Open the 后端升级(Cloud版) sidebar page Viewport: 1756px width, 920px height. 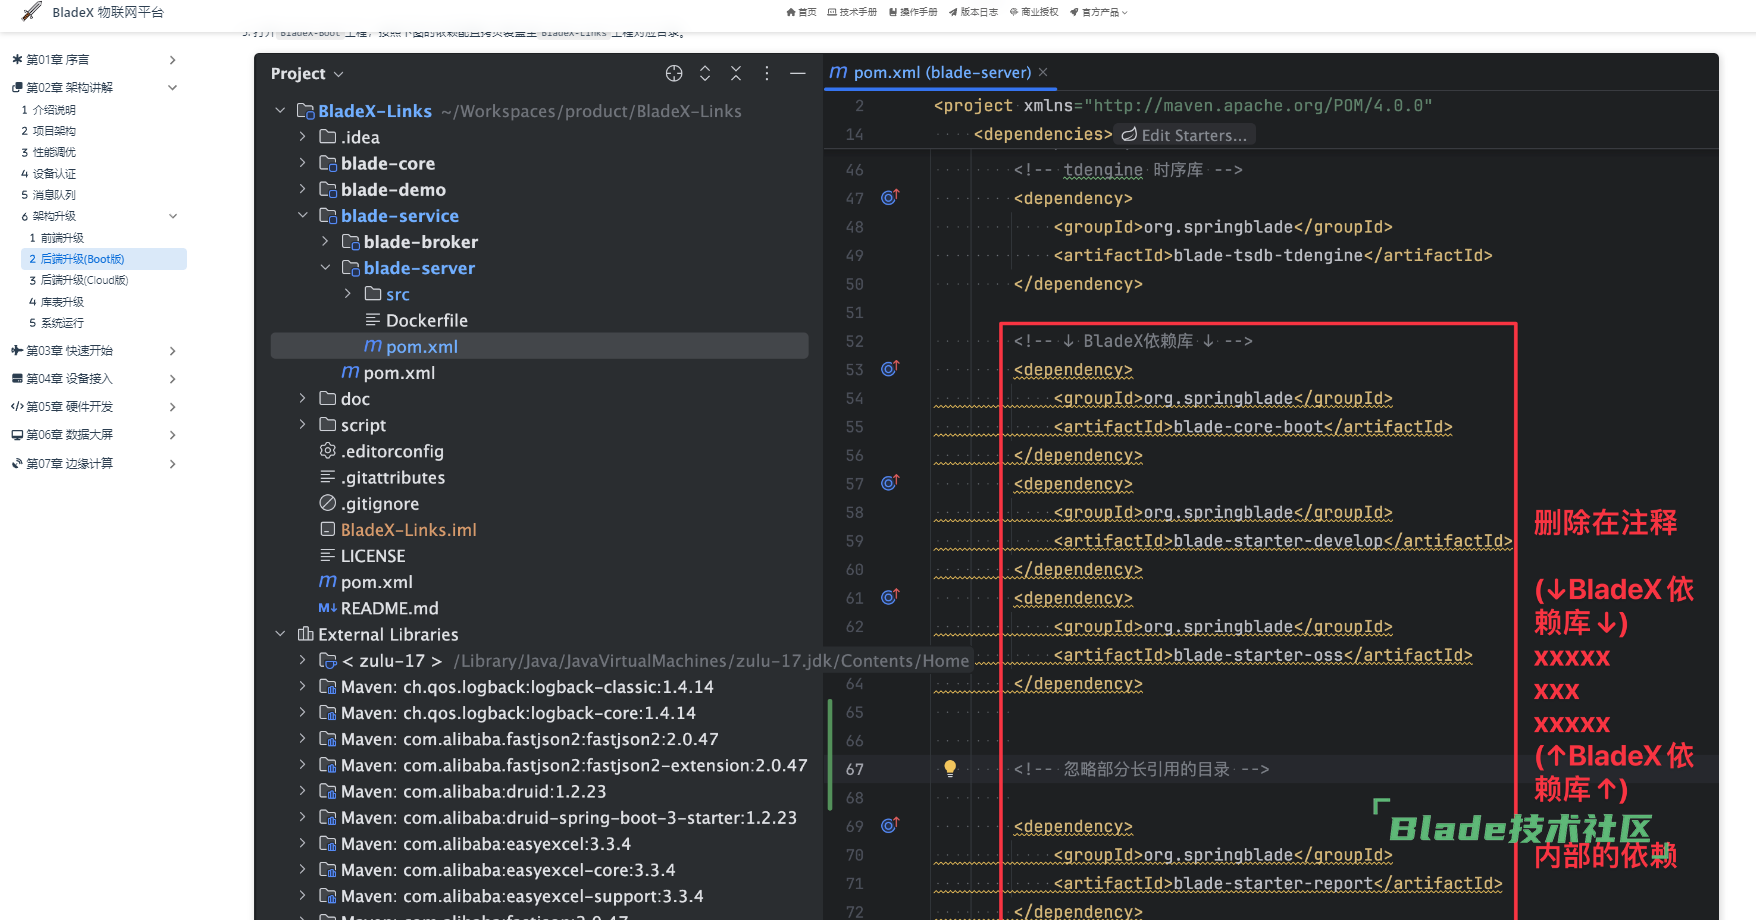click(x=84, y=280)
